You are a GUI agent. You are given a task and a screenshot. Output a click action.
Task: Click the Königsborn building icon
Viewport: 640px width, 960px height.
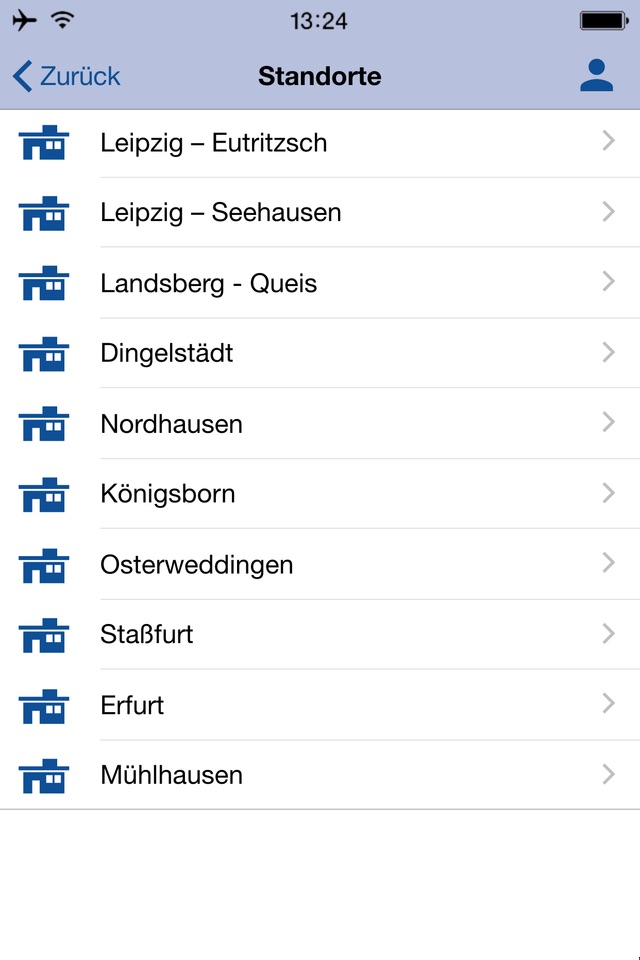44,494
